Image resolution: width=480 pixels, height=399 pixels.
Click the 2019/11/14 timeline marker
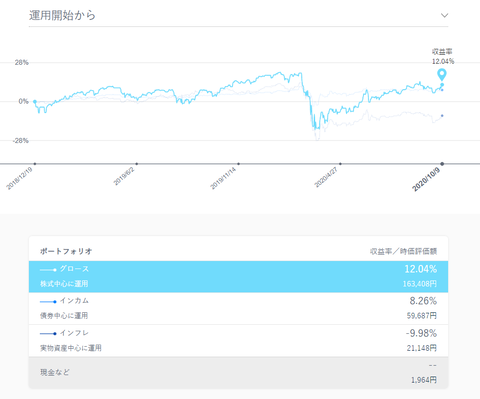click(x=238, y=164)
